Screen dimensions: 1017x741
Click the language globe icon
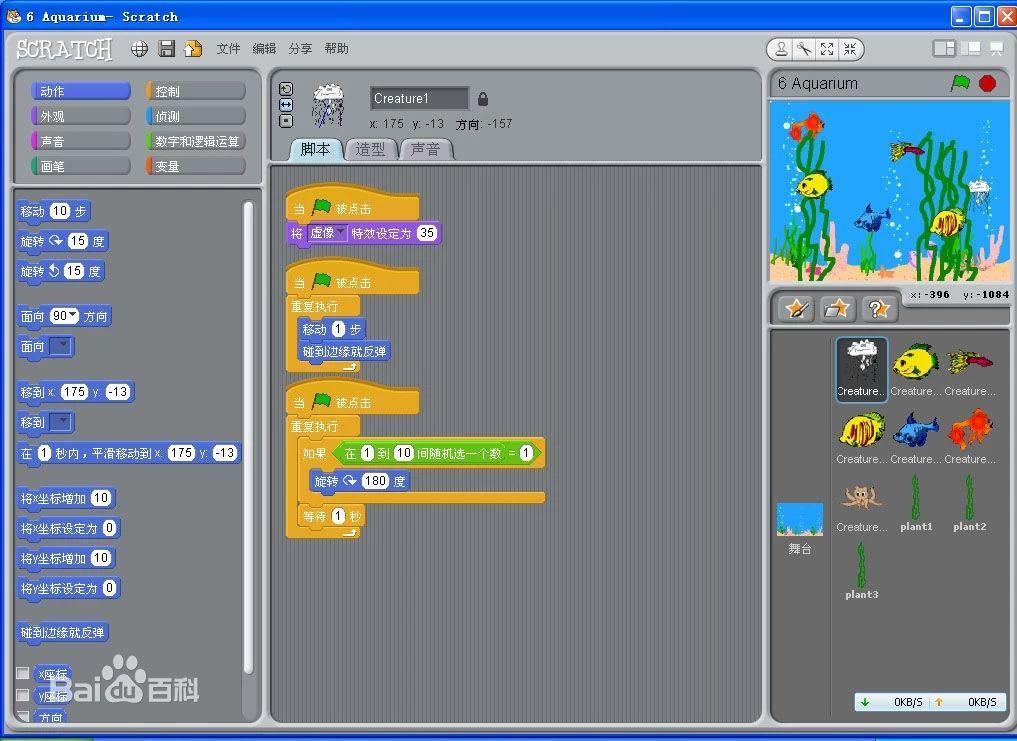pyautogui.click(x=139, y=48)
